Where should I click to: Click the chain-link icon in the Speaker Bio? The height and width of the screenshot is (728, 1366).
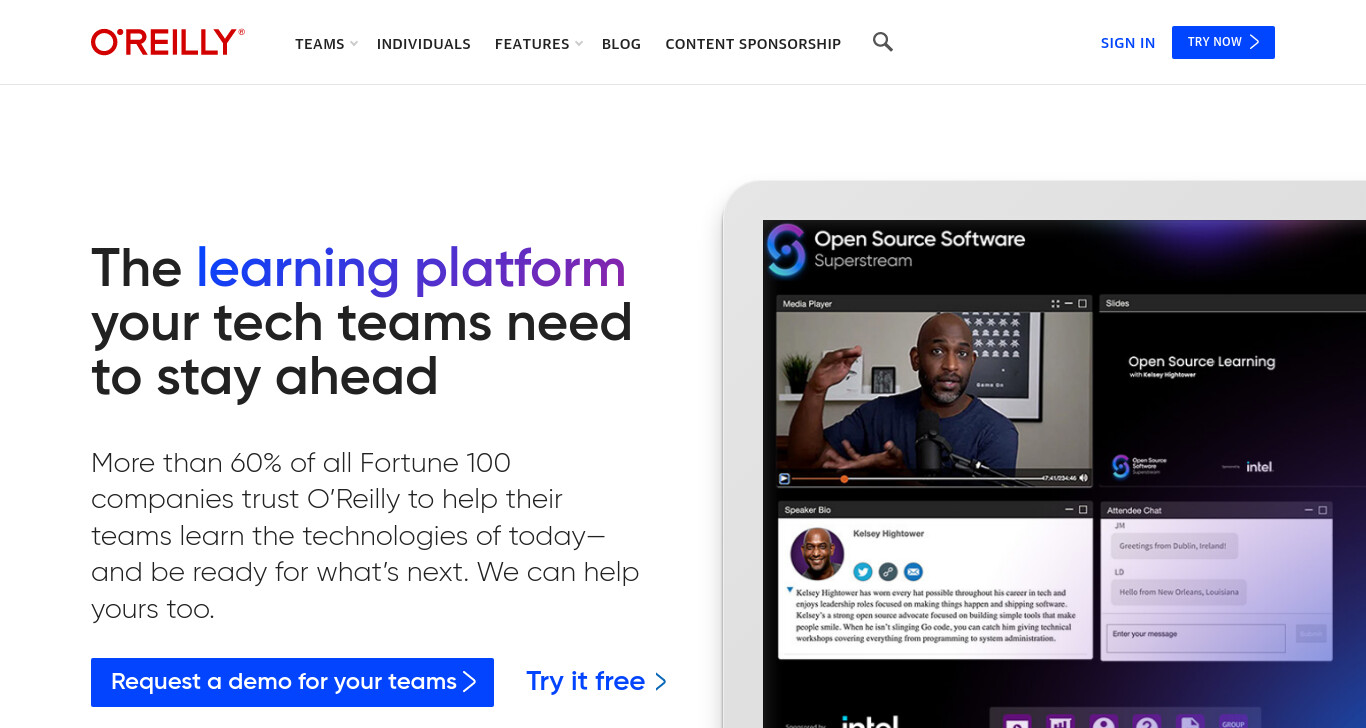click(x=888, y=572)
